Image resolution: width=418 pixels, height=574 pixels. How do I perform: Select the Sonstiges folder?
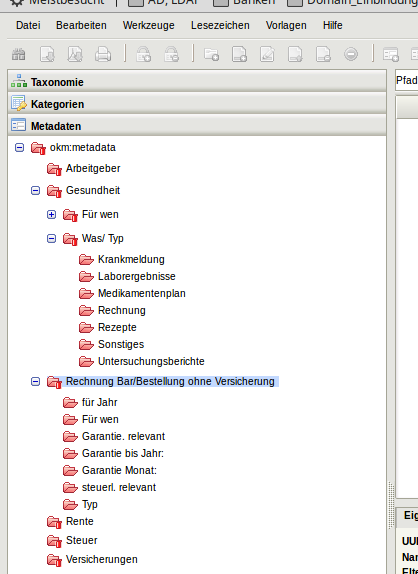pyautogui.click(x=121, y=344)
